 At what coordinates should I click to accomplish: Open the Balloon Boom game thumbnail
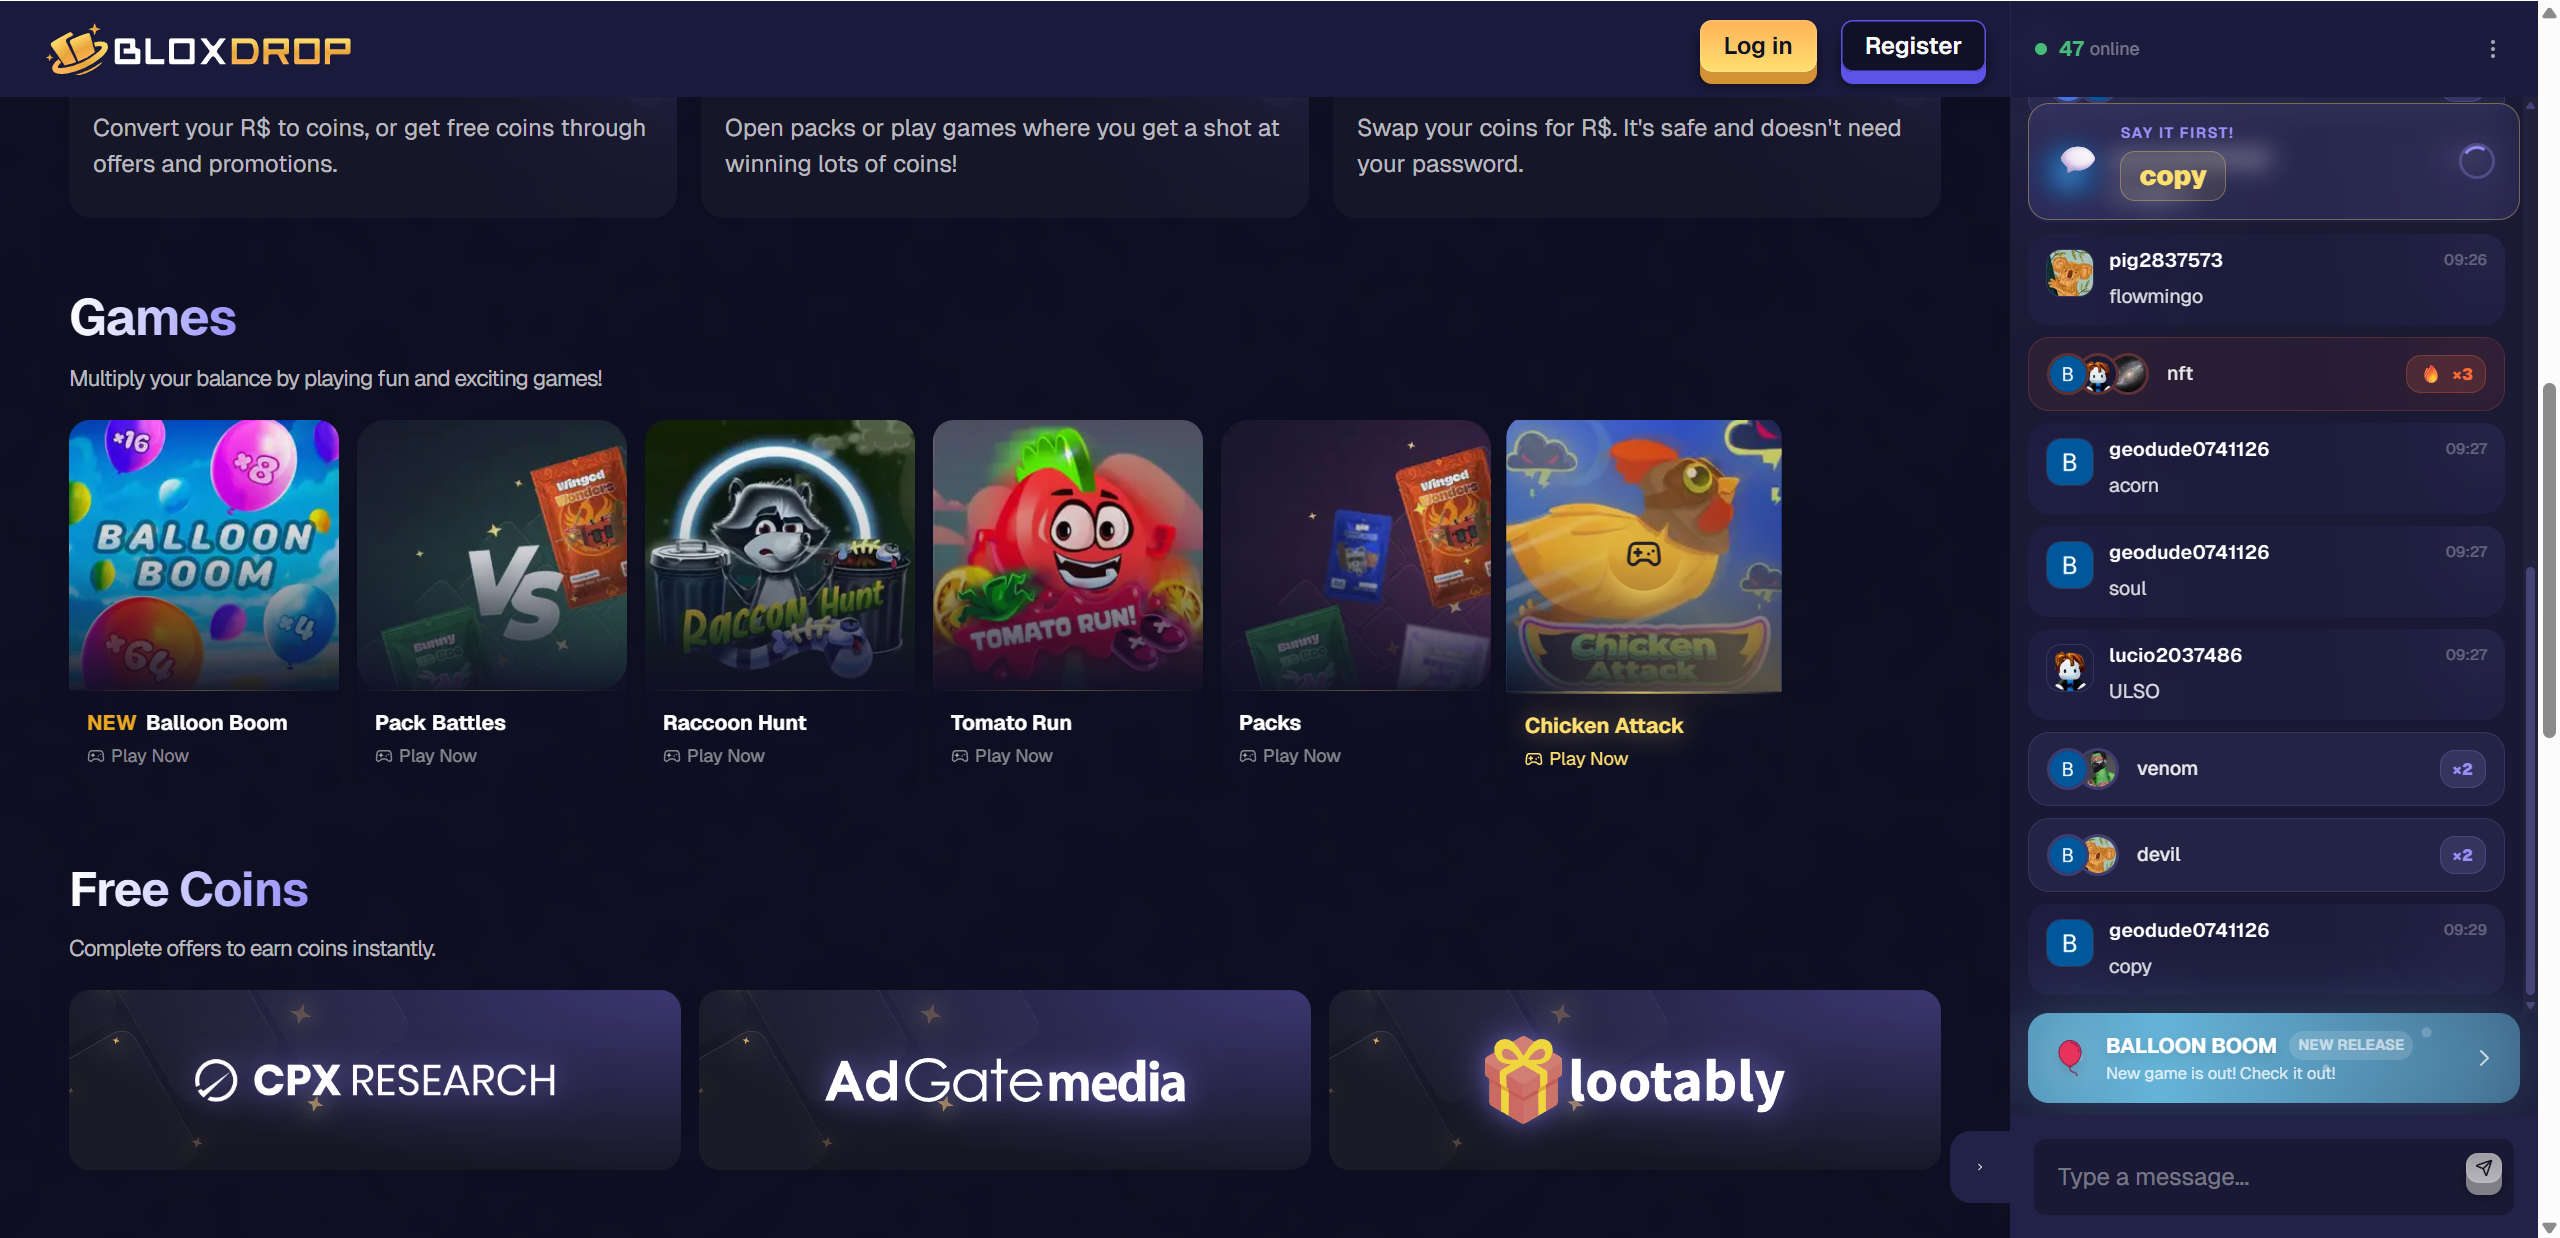[x=204, y=555]
